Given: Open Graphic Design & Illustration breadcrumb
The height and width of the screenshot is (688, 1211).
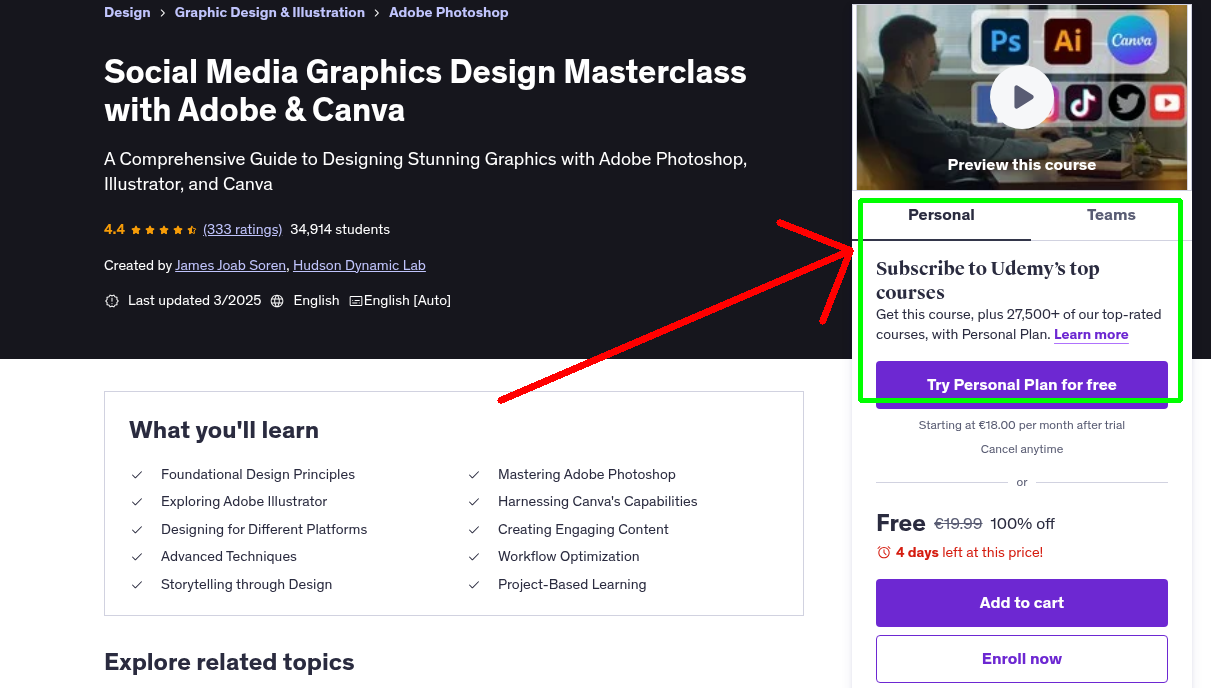Looking at the screenshot, I should coord(270,13).
